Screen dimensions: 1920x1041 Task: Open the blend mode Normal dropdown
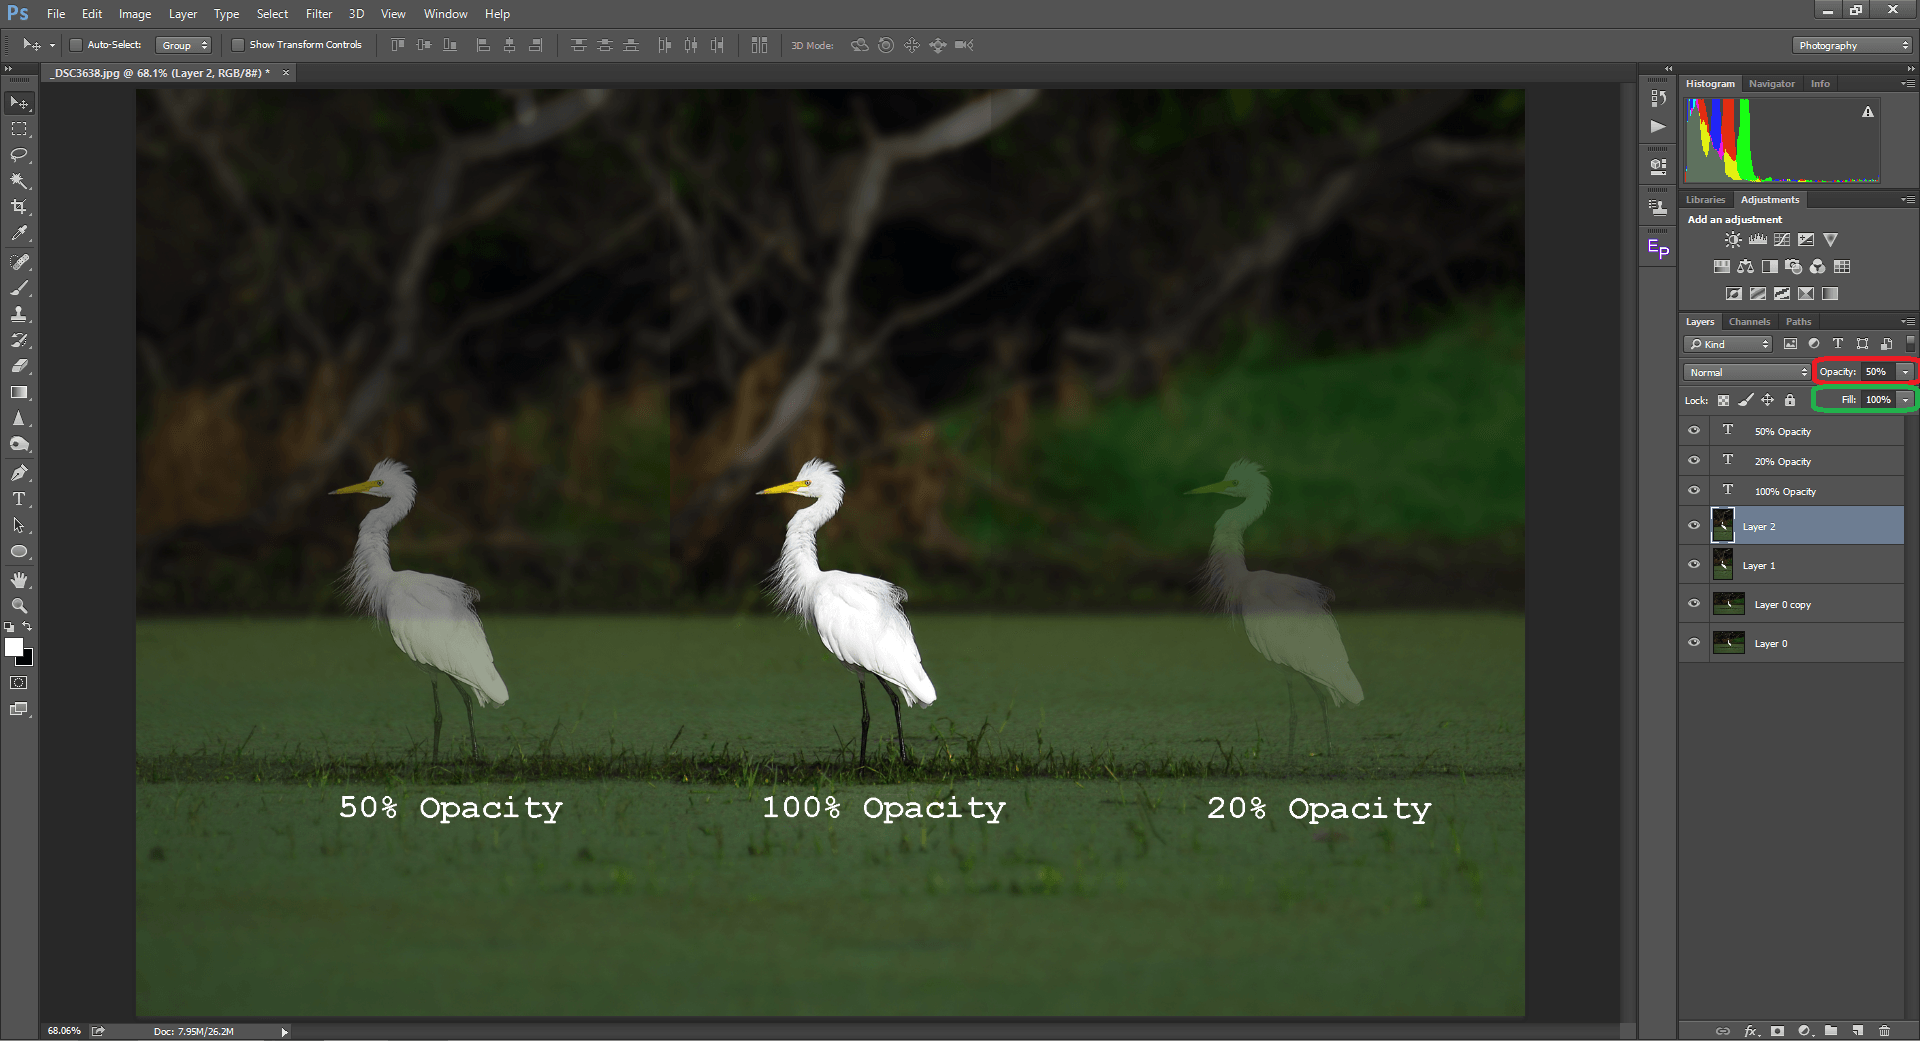pos(1747,372)
